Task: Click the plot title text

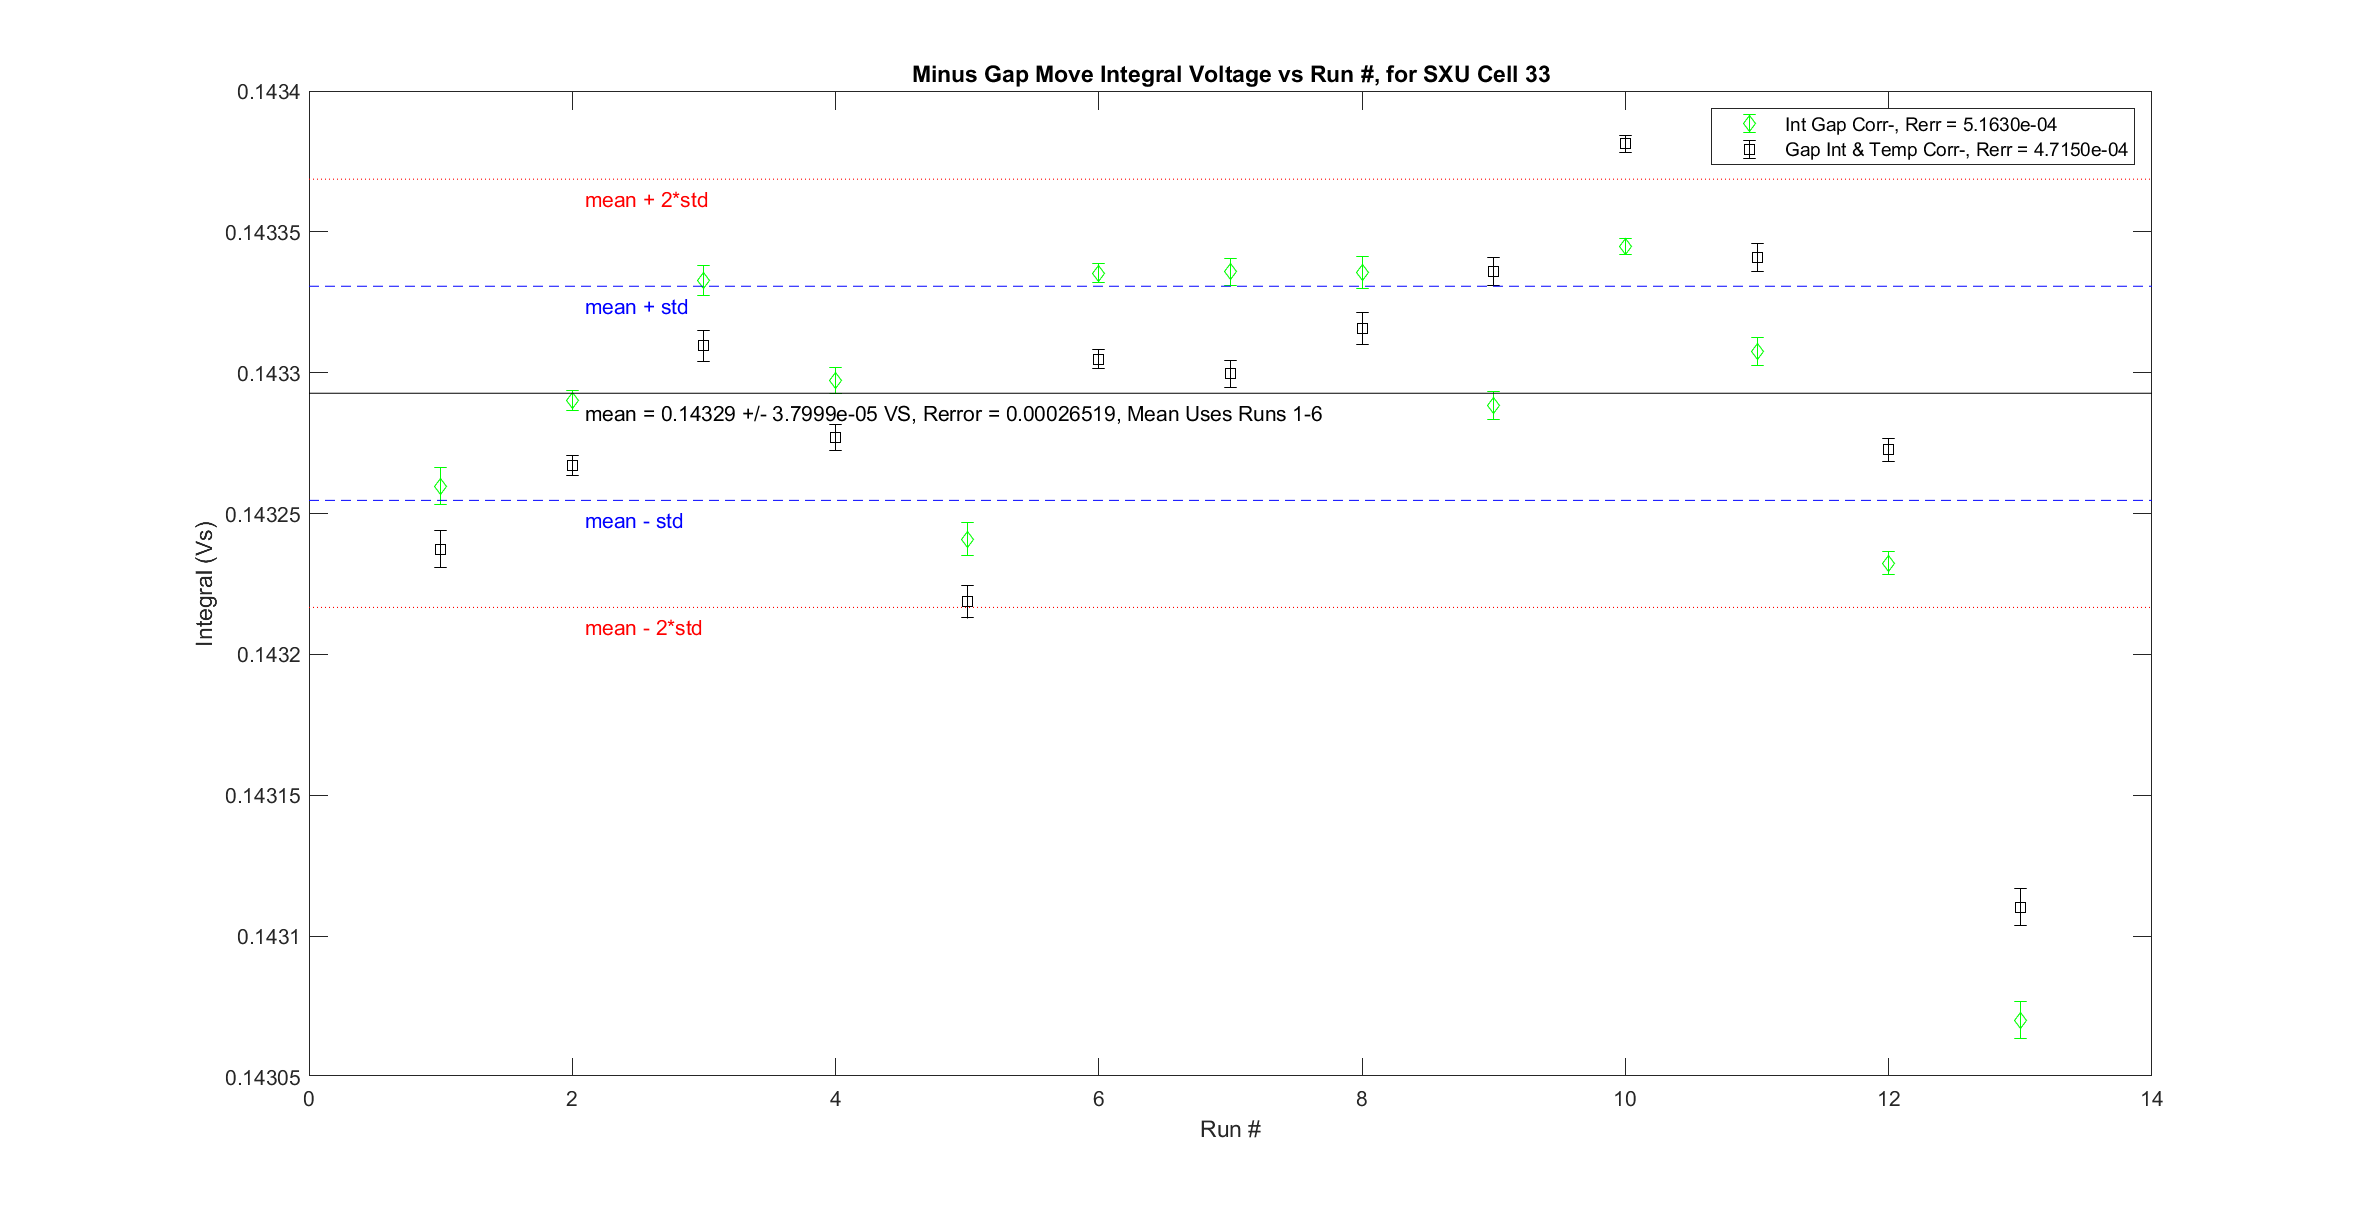Action: coord(1230,74)
